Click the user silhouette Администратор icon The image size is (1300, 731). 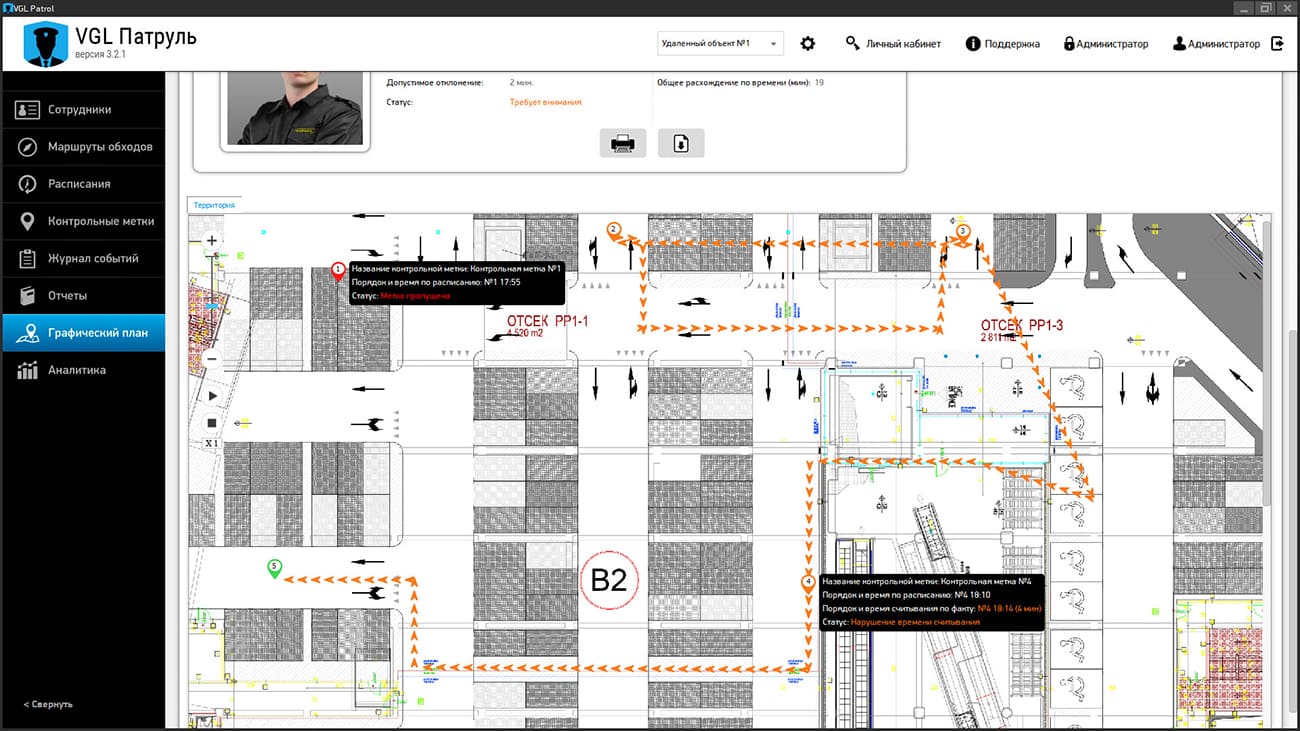[1180, 44]
